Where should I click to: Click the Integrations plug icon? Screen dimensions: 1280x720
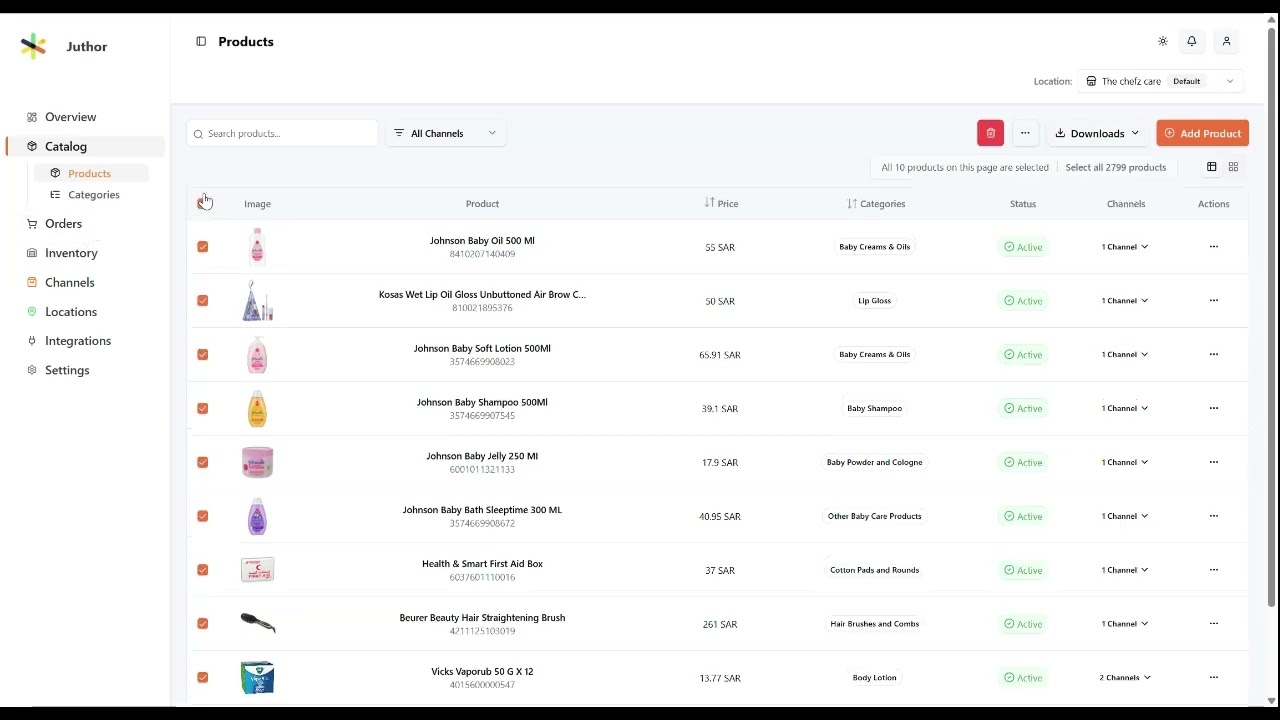[x=32, y=341]
